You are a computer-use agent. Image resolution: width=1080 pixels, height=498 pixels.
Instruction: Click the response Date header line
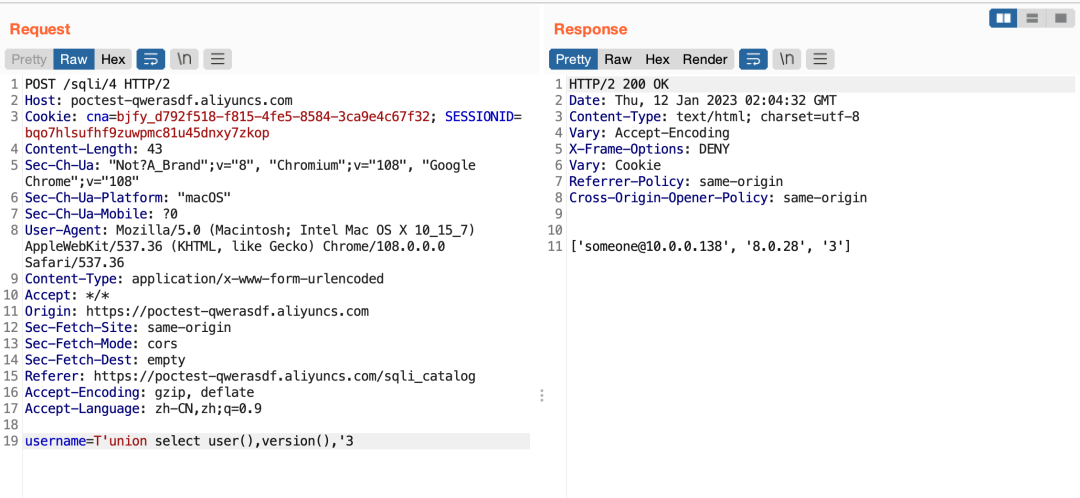[703, 101]
